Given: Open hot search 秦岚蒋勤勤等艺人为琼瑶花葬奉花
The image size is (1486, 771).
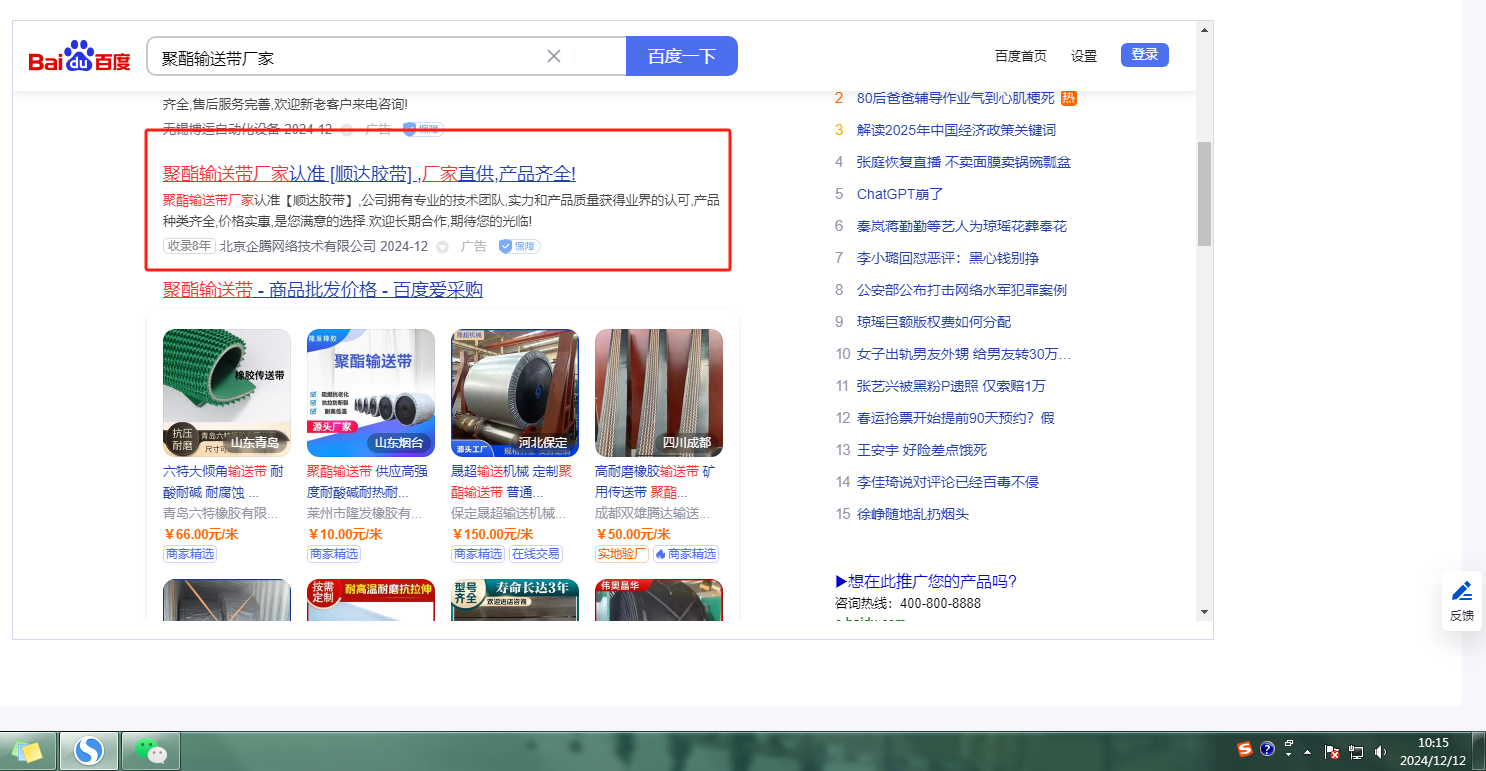Looking at the screenshot, I should [962, 226].
